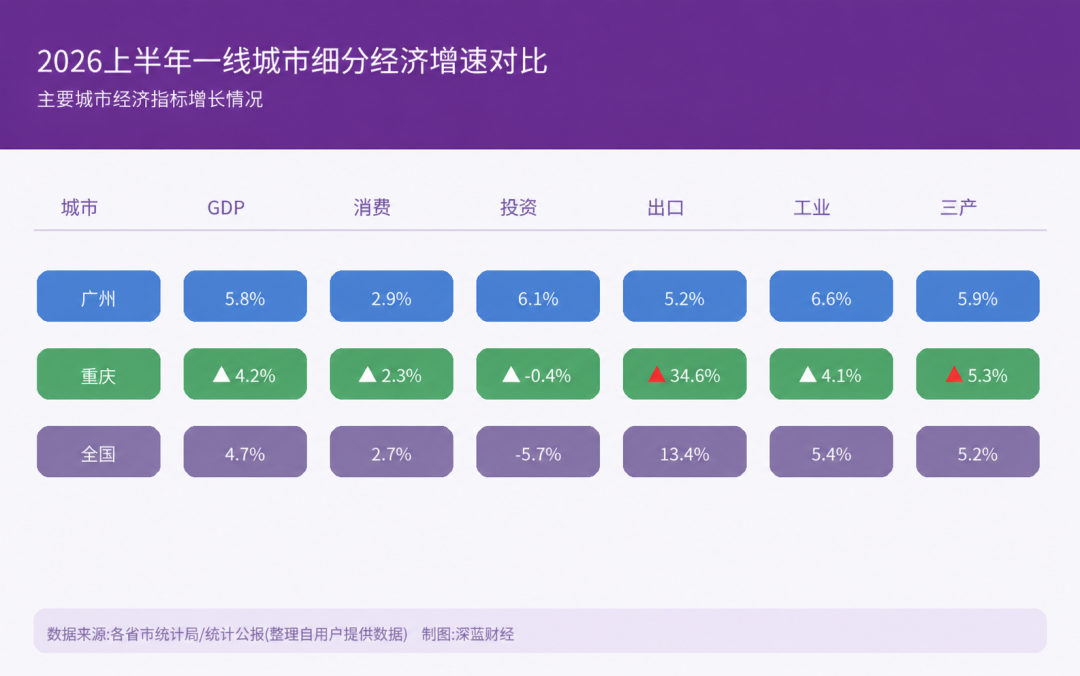
Task: Click 广州 GDP value 5.8%
Action: click(x=245, y=296)
